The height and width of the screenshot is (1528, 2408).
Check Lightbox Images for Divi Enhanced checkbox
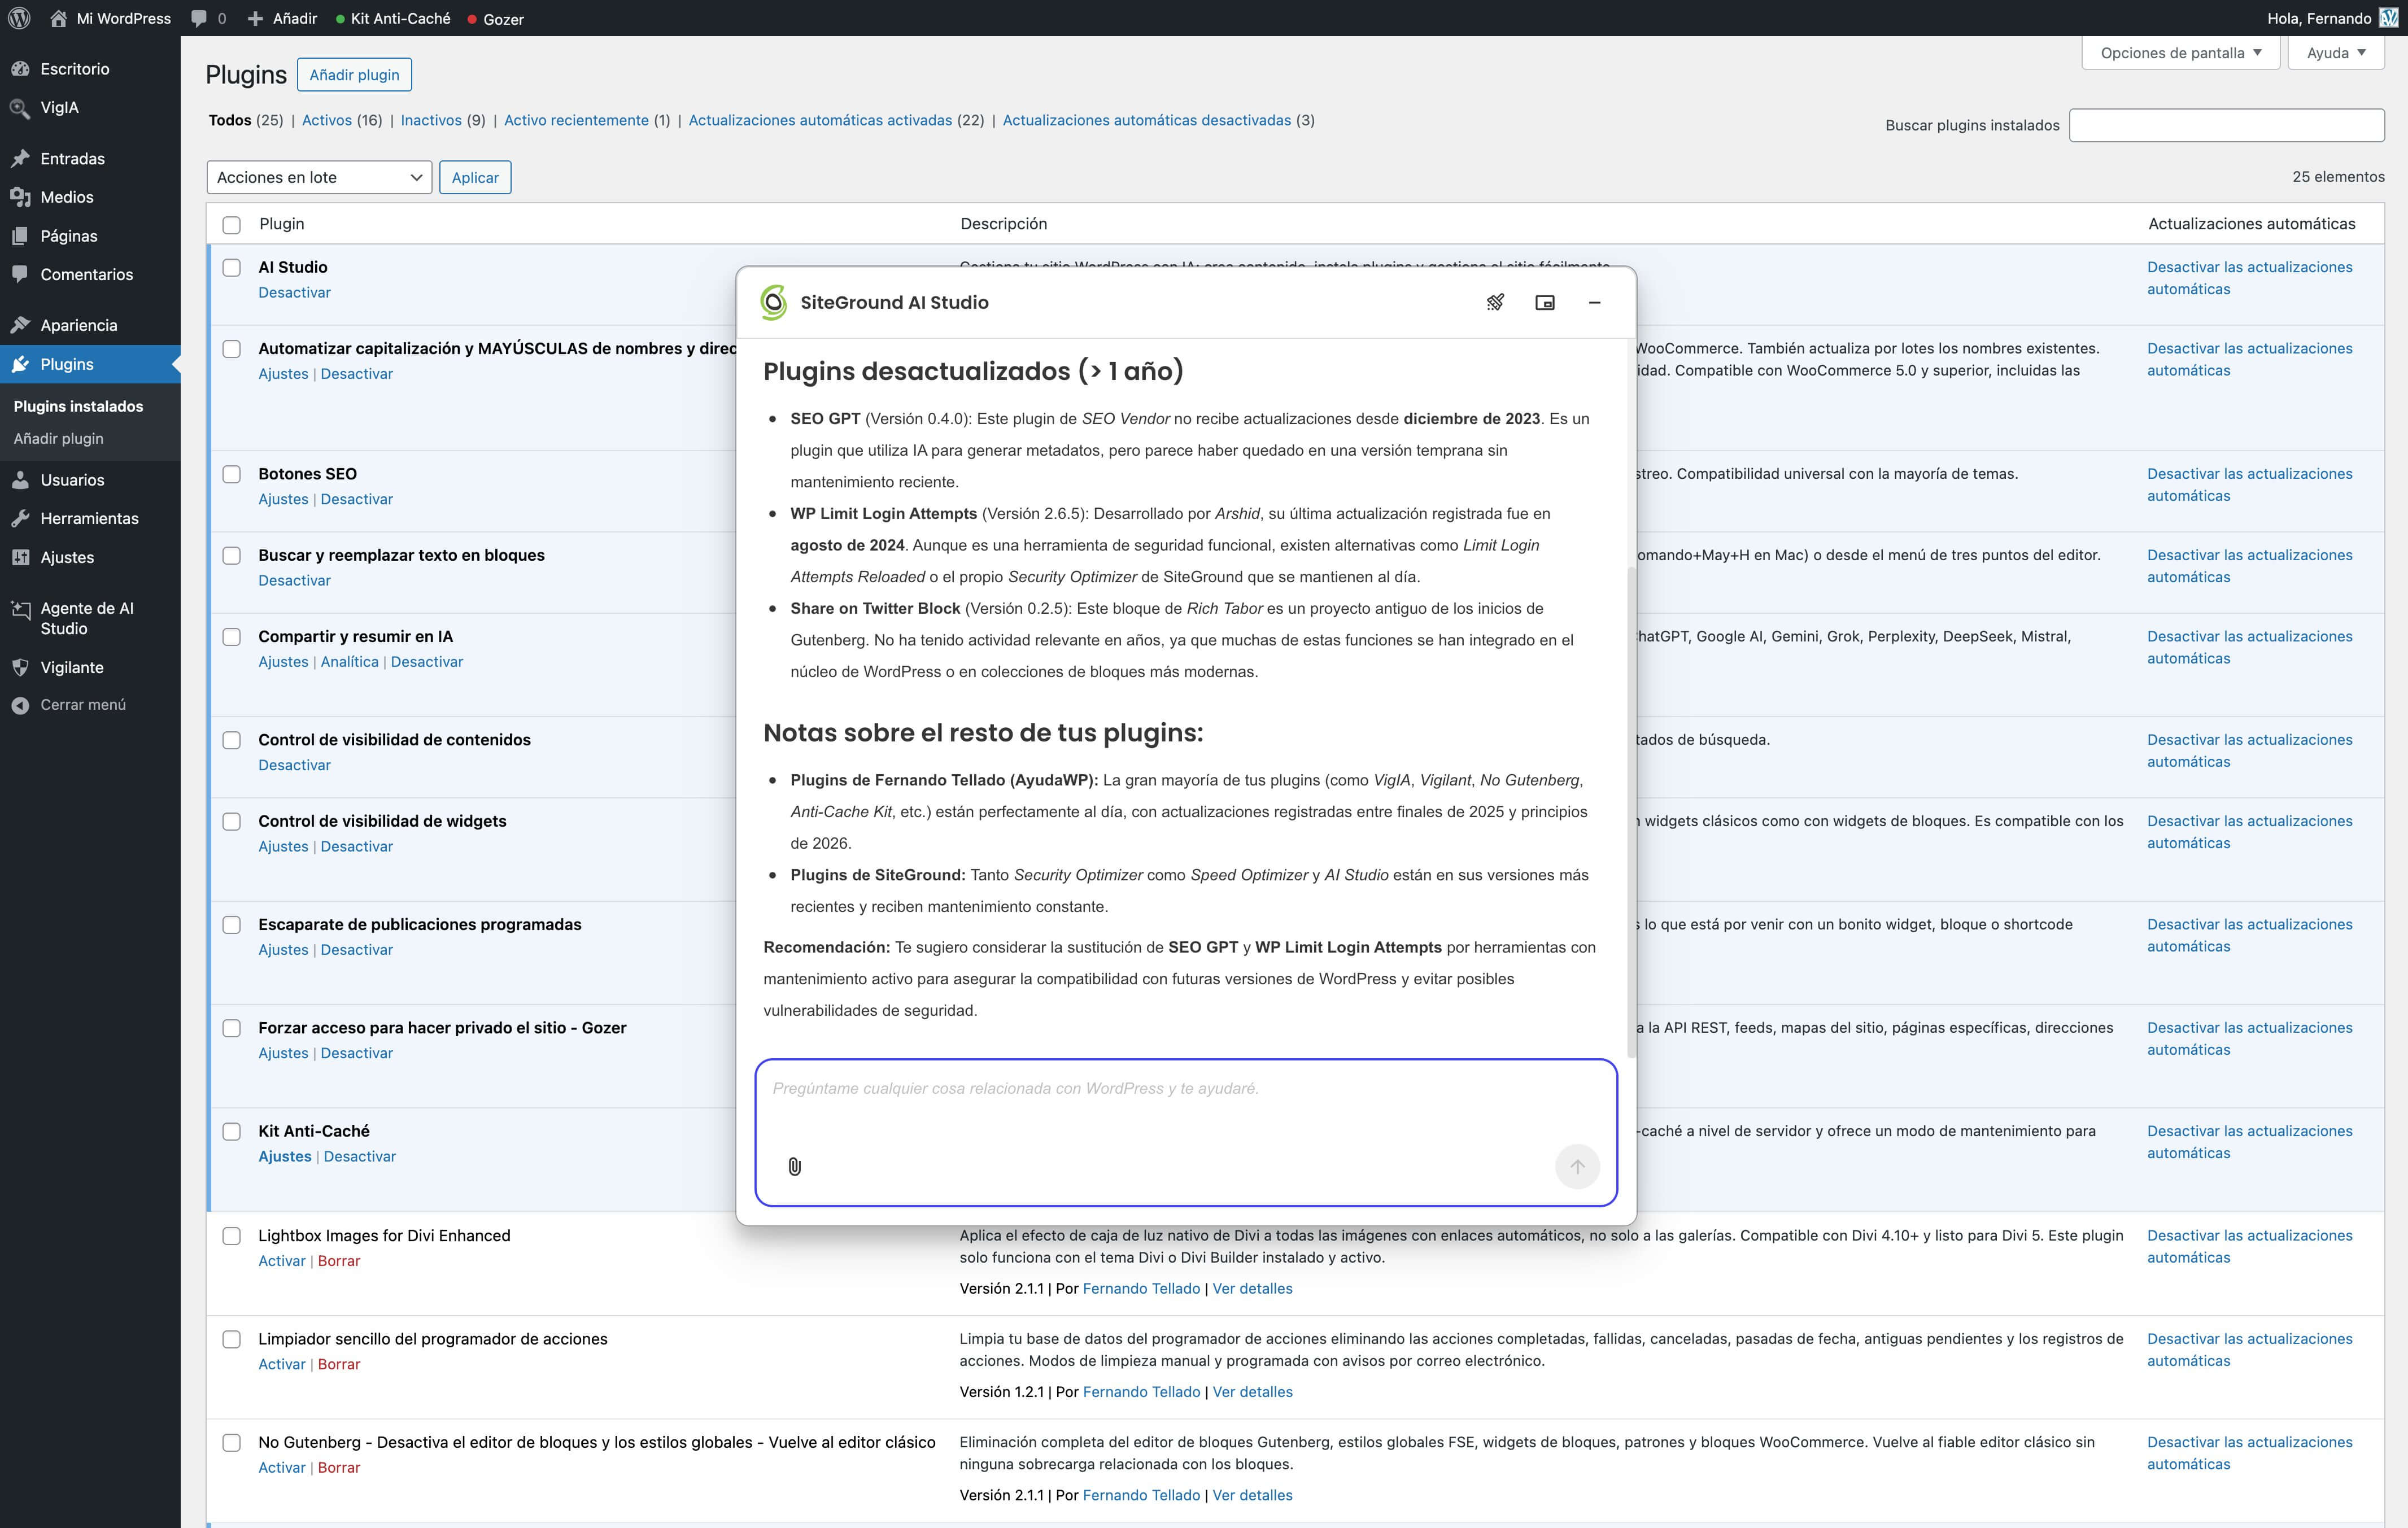point(232,1236)
